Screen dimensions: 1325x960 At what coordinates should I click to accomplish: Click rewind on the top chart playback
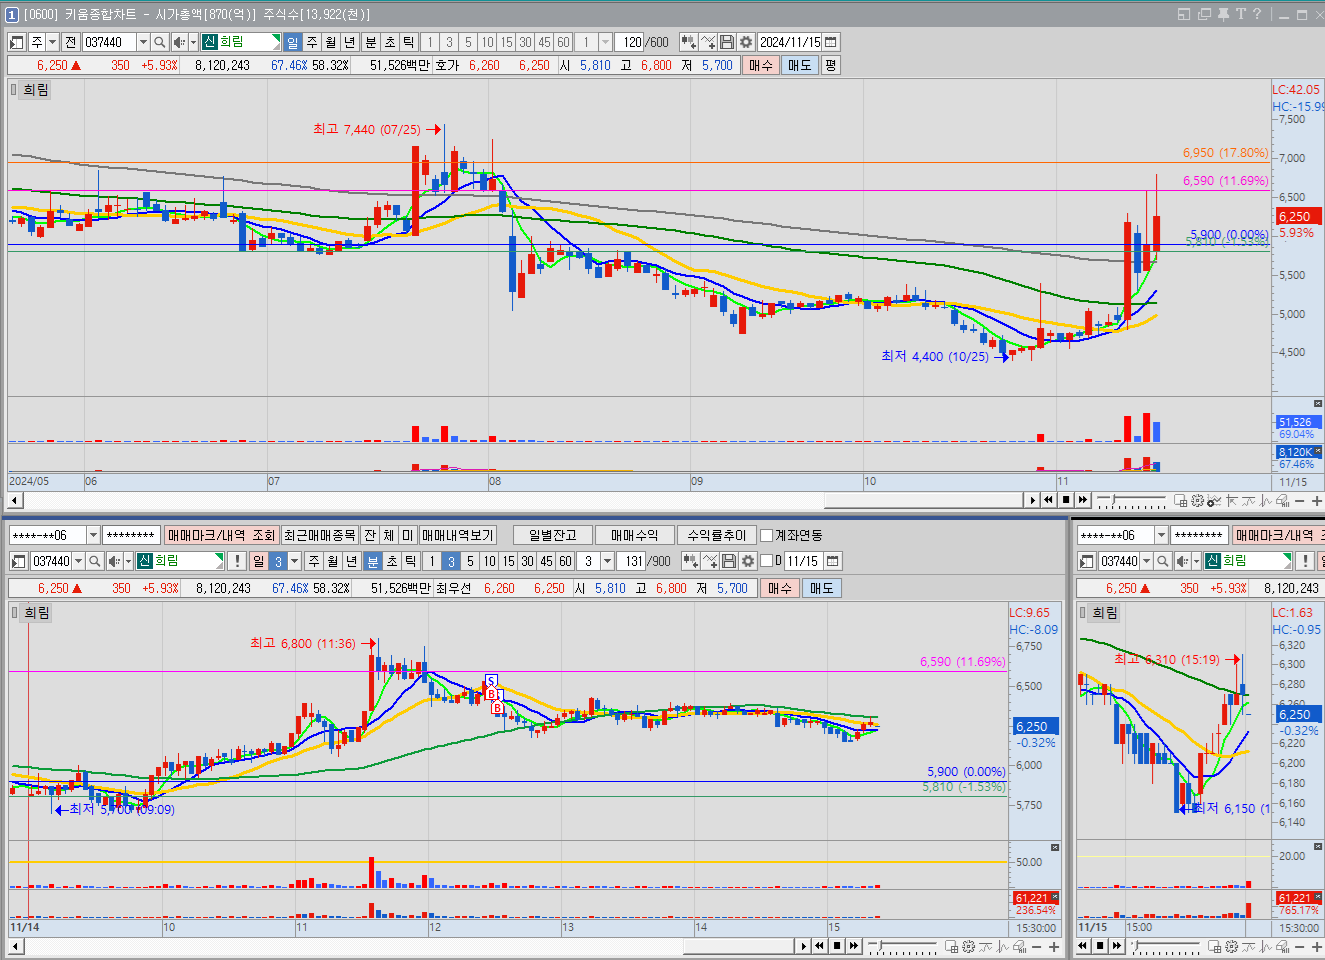(1049, 499)
